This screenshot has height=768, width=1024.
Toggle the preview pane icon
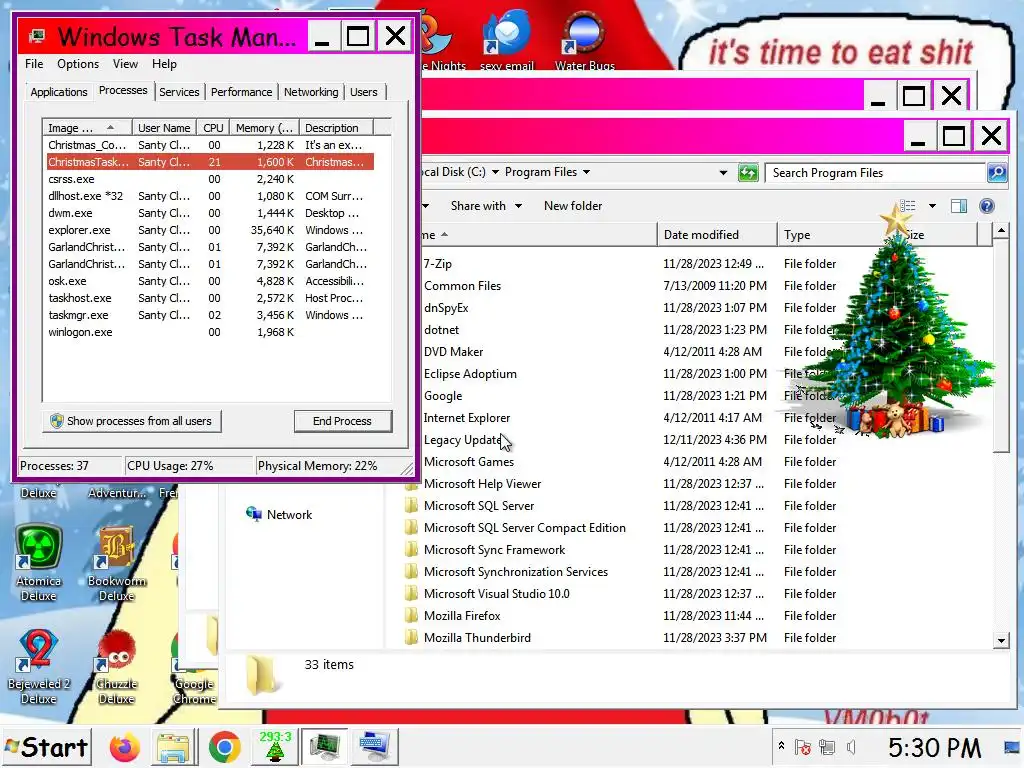(x=959, y=206)
